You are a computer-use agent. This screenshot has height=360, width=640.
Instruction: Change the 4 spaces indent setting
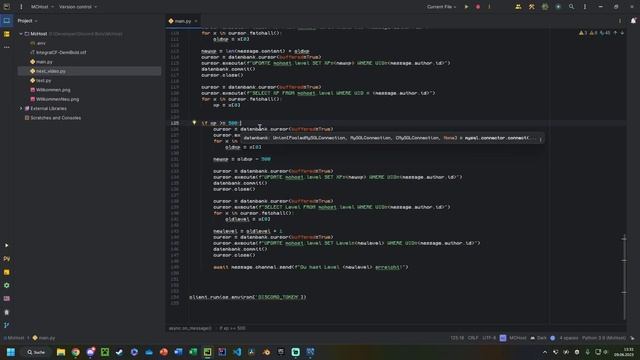click(569, 338)
